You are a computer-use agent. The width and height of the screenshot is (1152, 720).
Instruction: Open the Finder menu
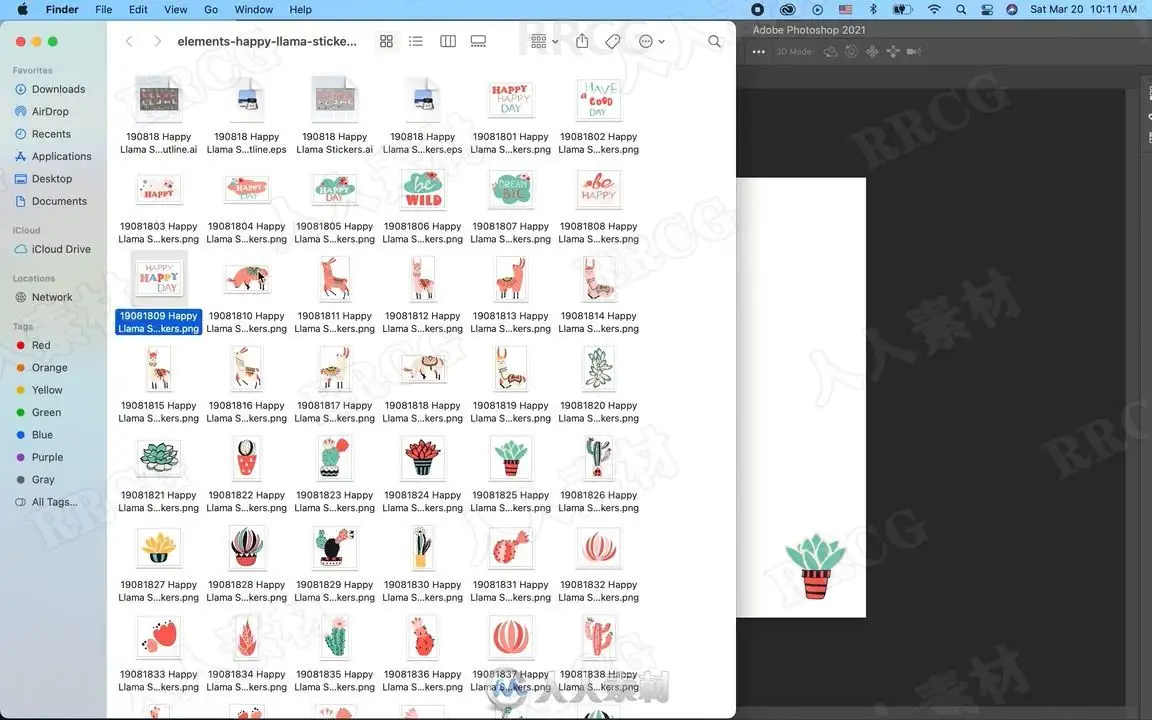pos(62,10)
